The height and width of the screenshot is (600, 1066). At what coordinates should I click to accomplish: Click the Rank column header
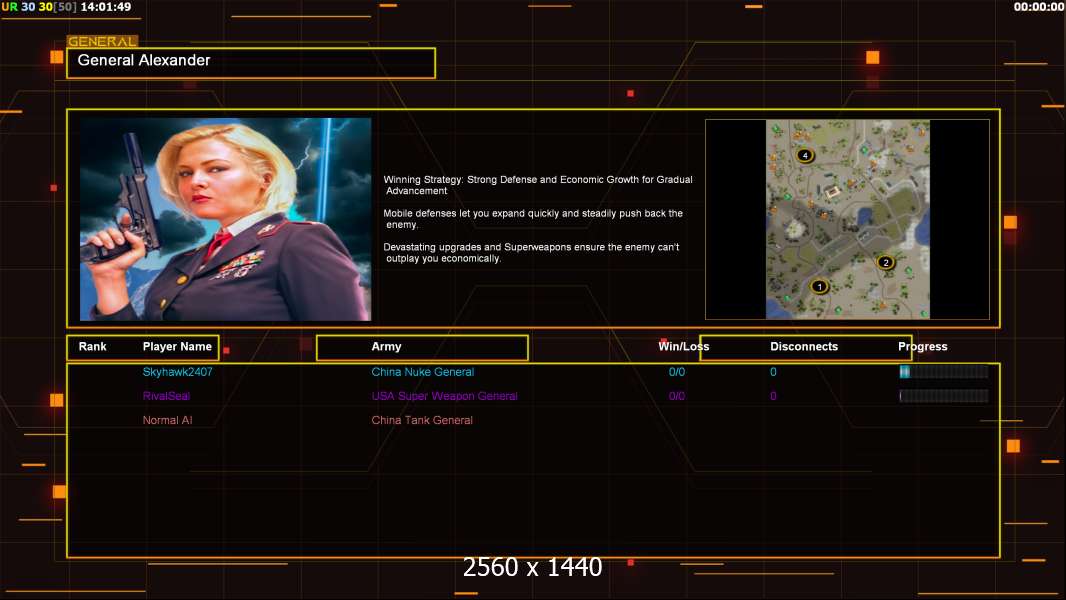click(92, 347)
